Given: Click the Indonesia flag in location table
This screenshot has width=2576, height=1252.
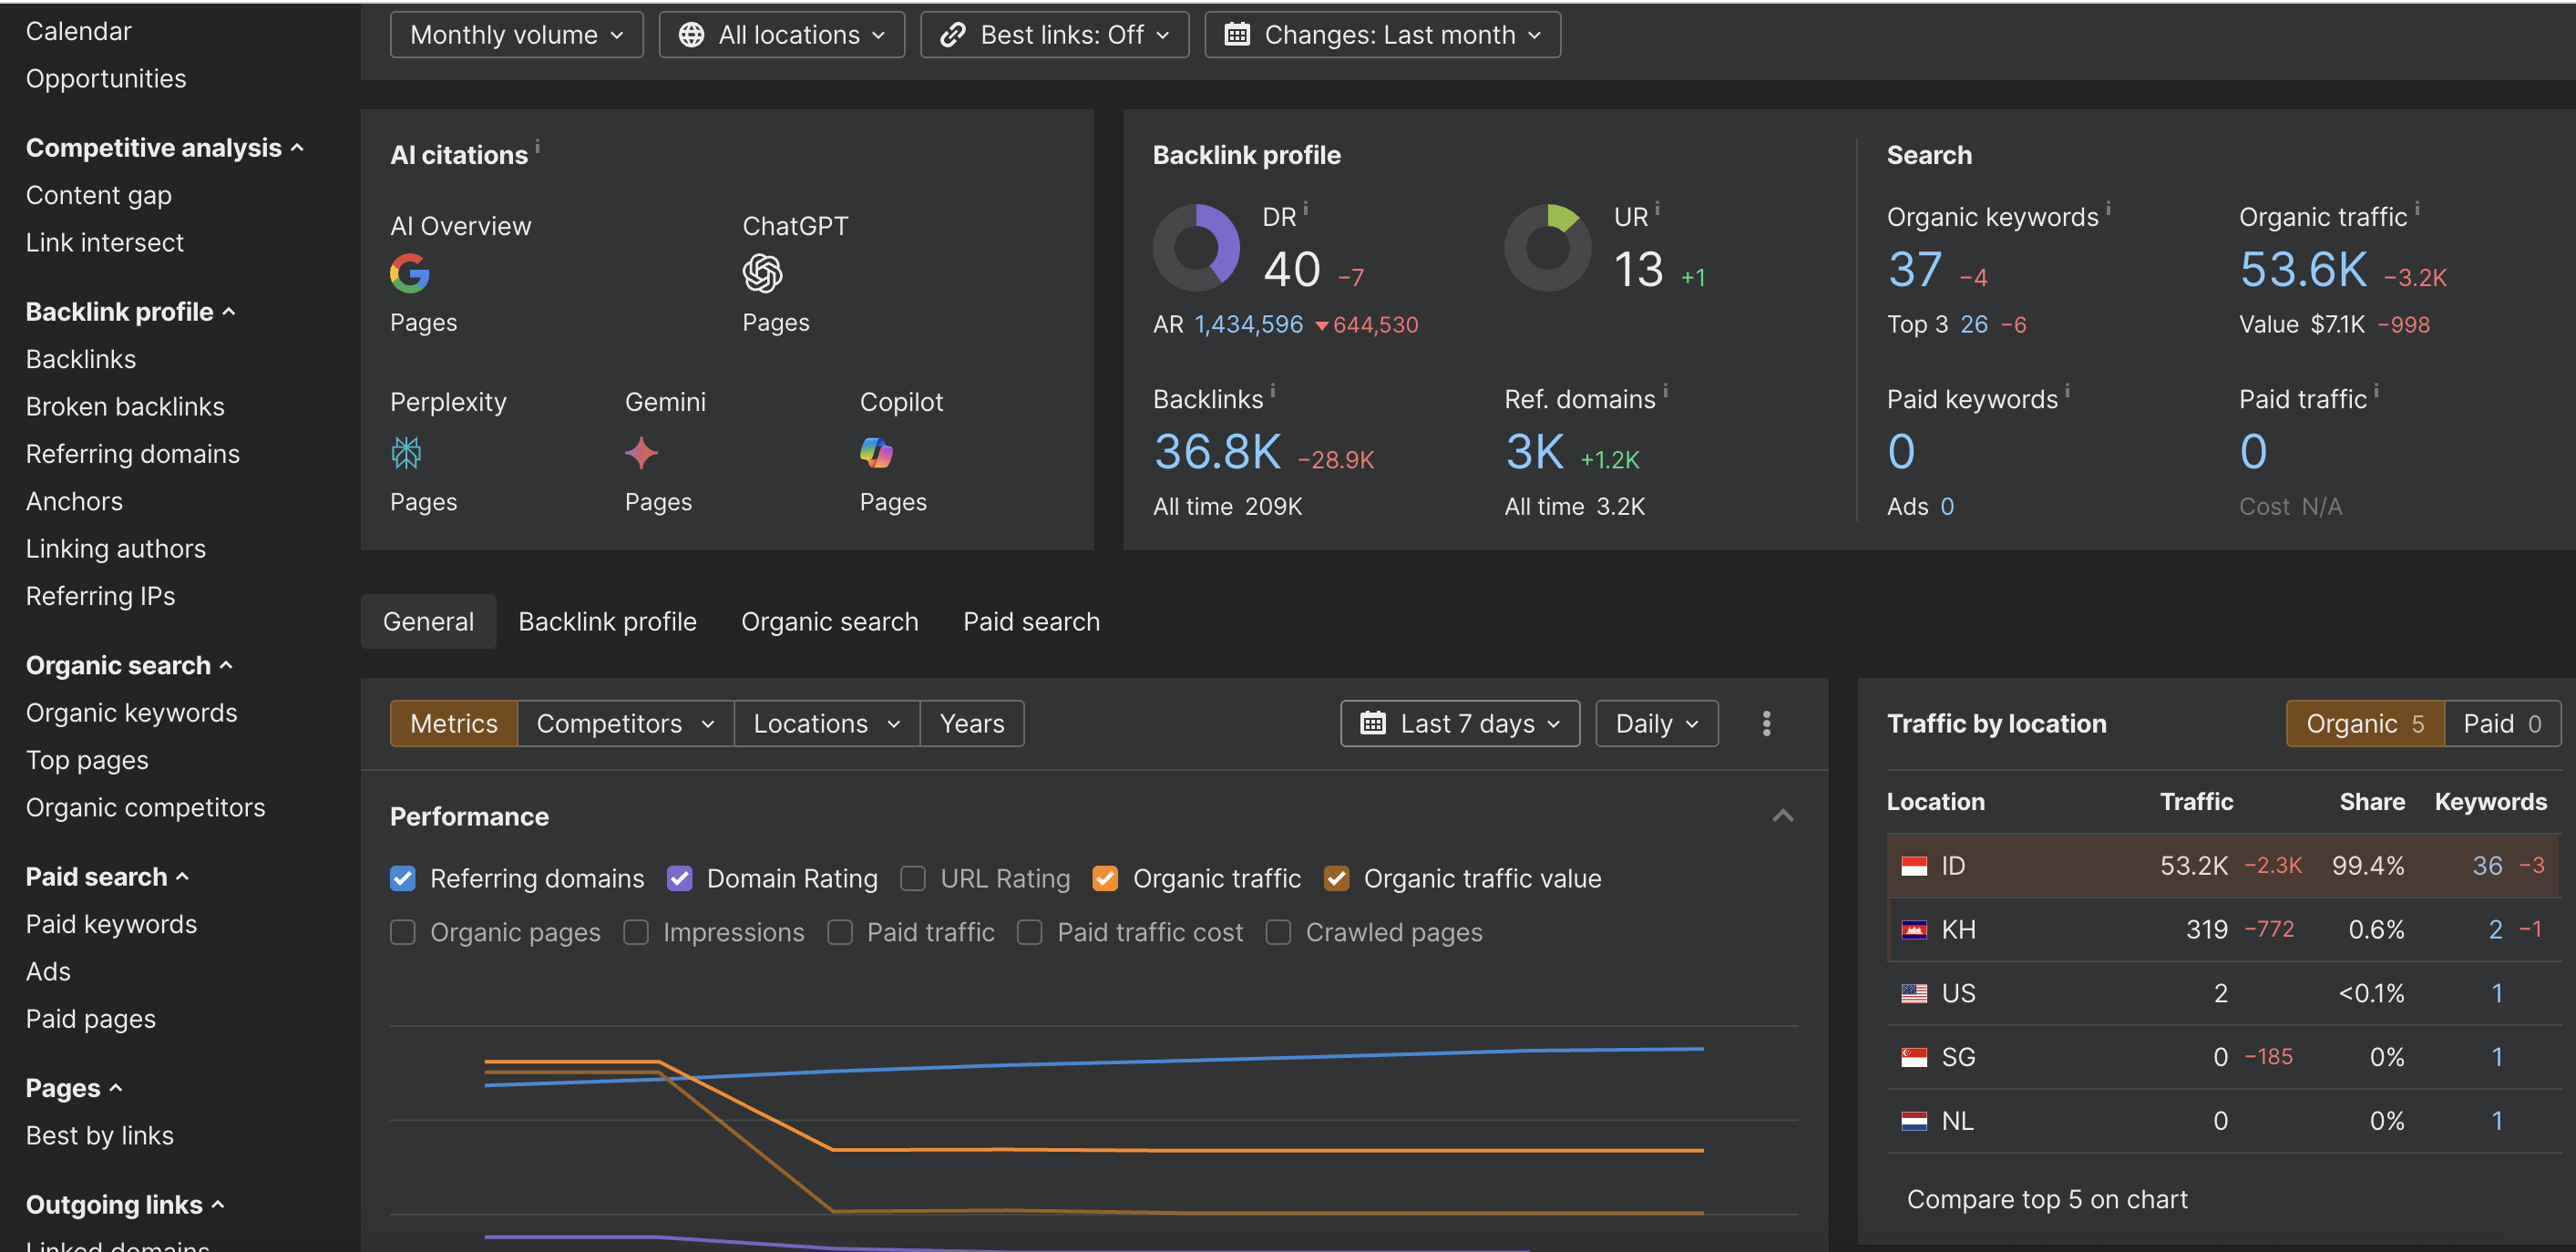Looking at the screenshot, I should (x=1913, y=866).
